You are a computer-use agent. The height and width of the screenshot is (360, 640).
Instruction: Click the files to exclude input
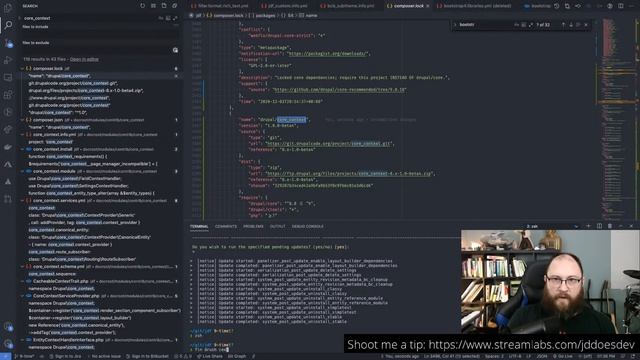click(96, 50)
